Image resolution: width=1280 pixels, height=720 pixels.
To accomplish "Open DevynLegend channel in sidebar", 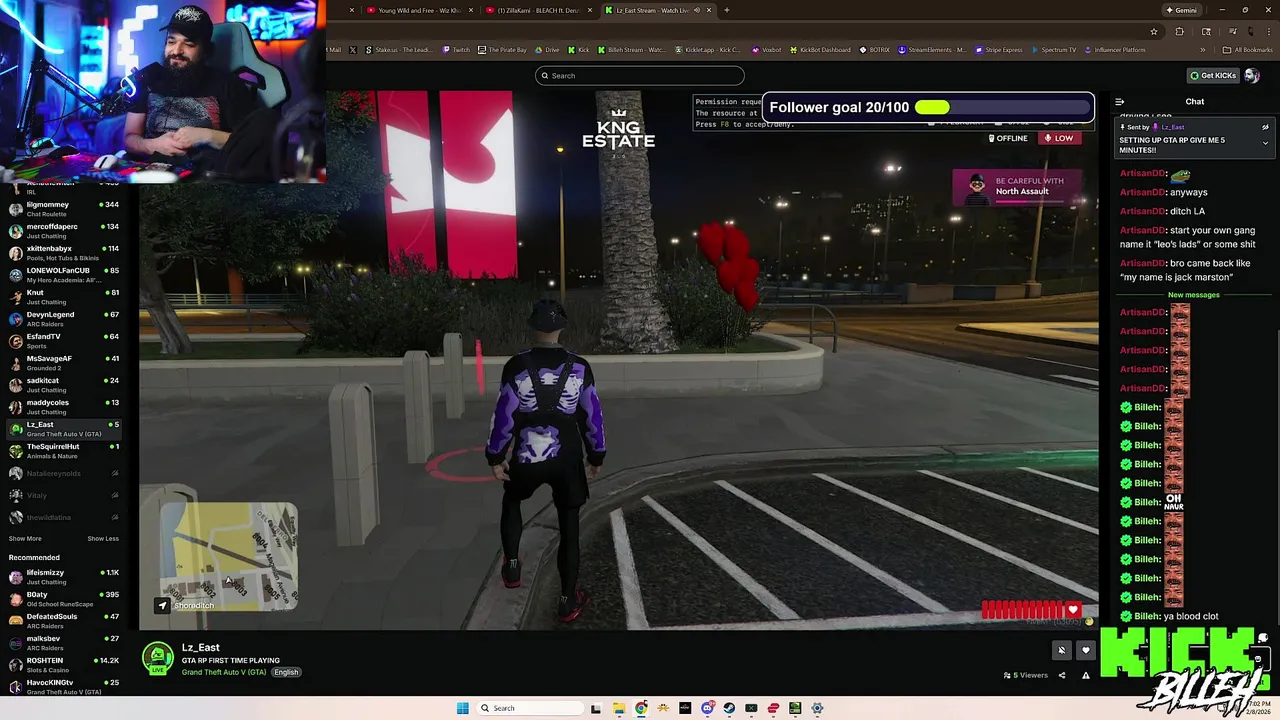I will [x=65, y=319].
